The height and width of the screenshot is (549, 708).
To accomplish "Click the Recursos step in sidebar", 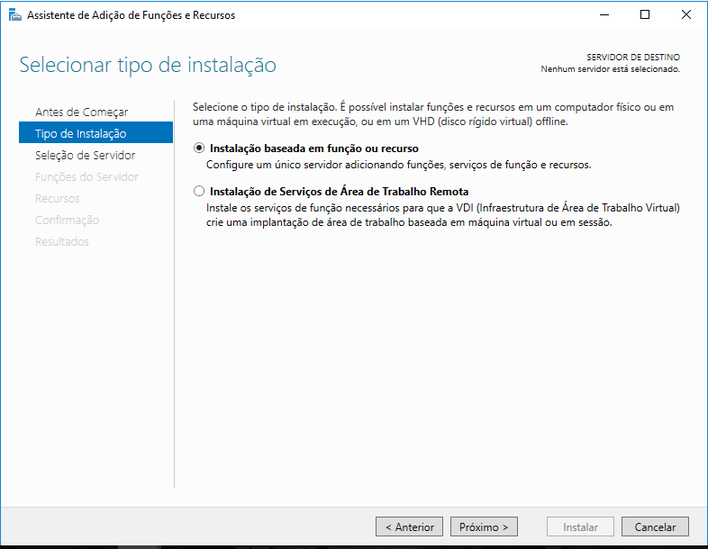I will coord(57,199).
